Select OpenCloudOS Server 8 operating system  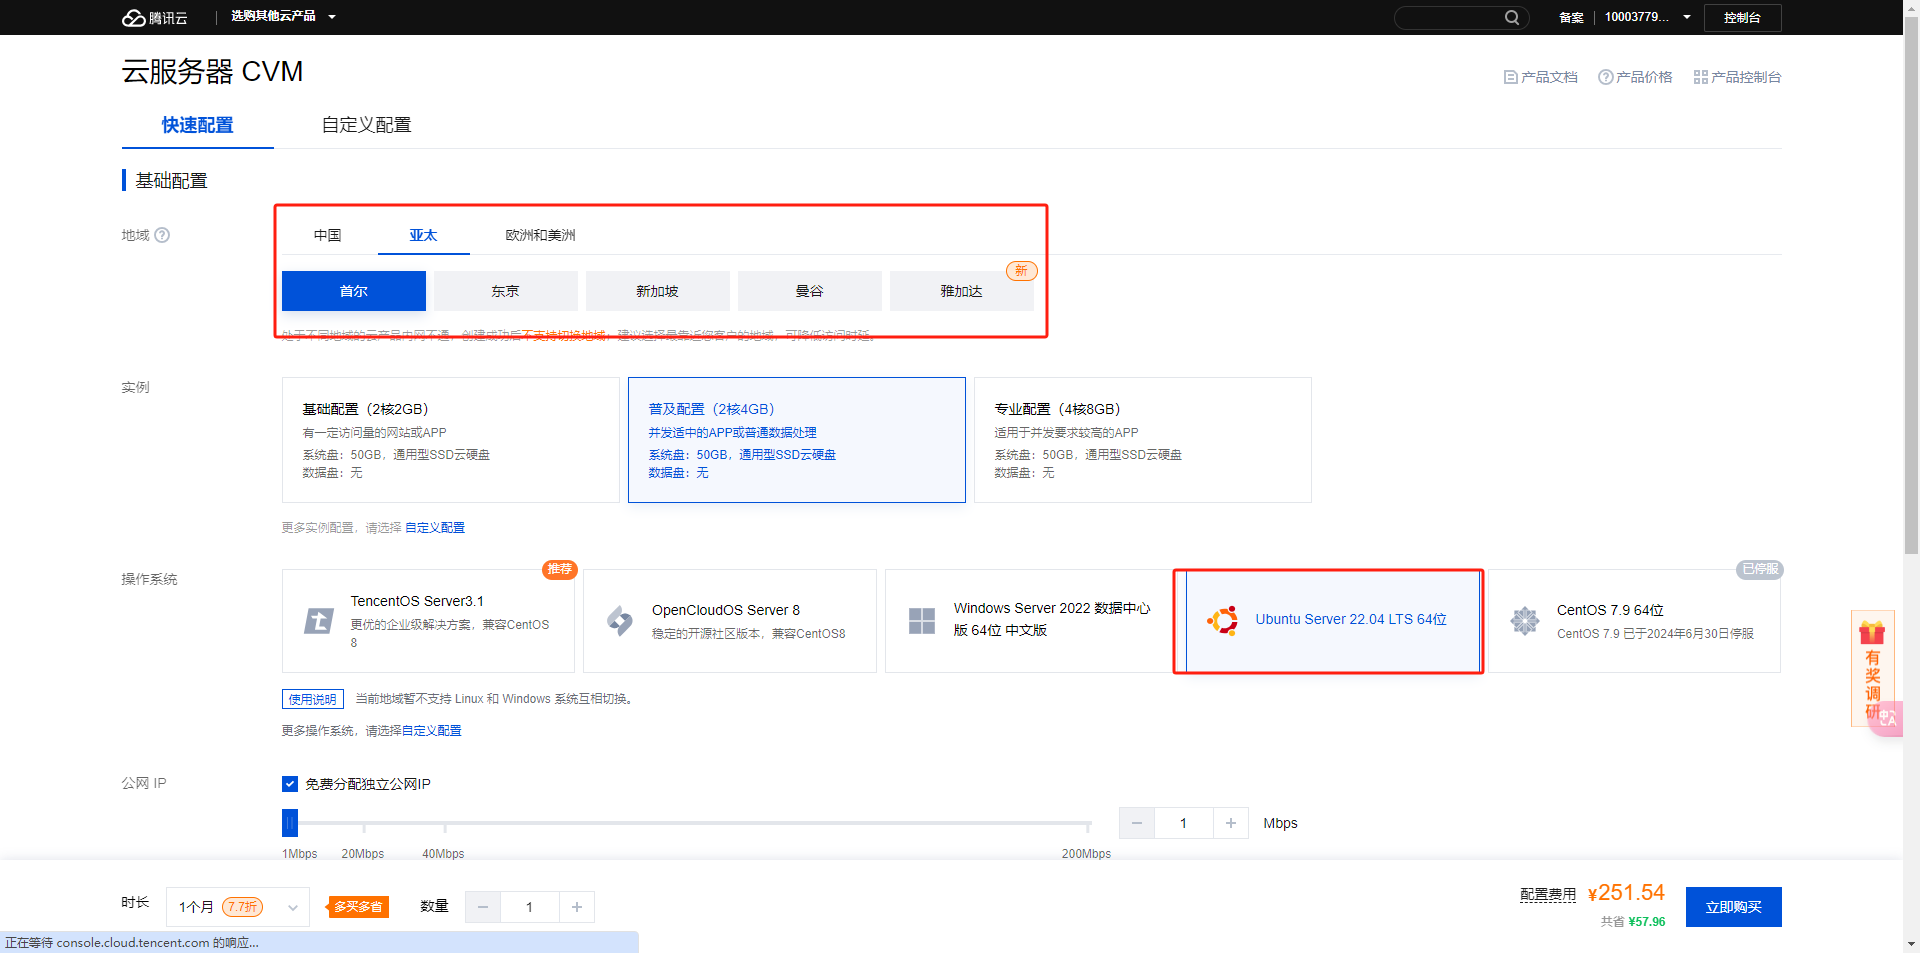point(730,621)
